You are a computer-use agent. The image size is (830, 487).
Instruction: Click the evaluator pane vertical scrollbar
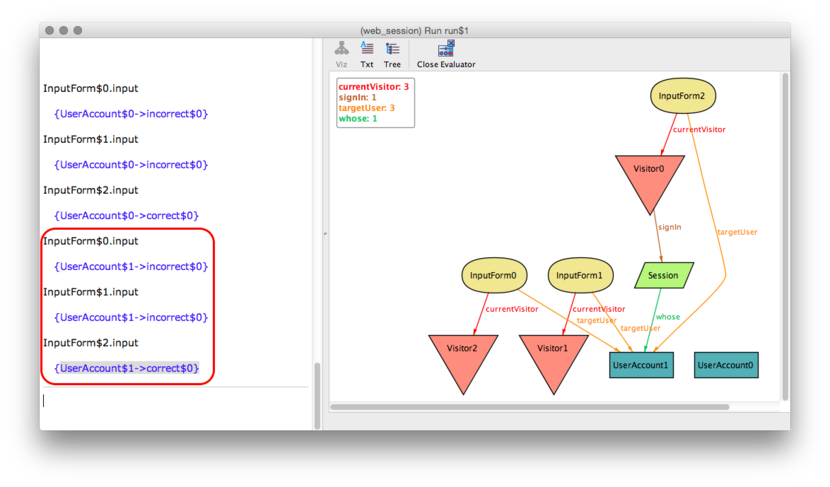pyautogui.click(x=317, y=395)
